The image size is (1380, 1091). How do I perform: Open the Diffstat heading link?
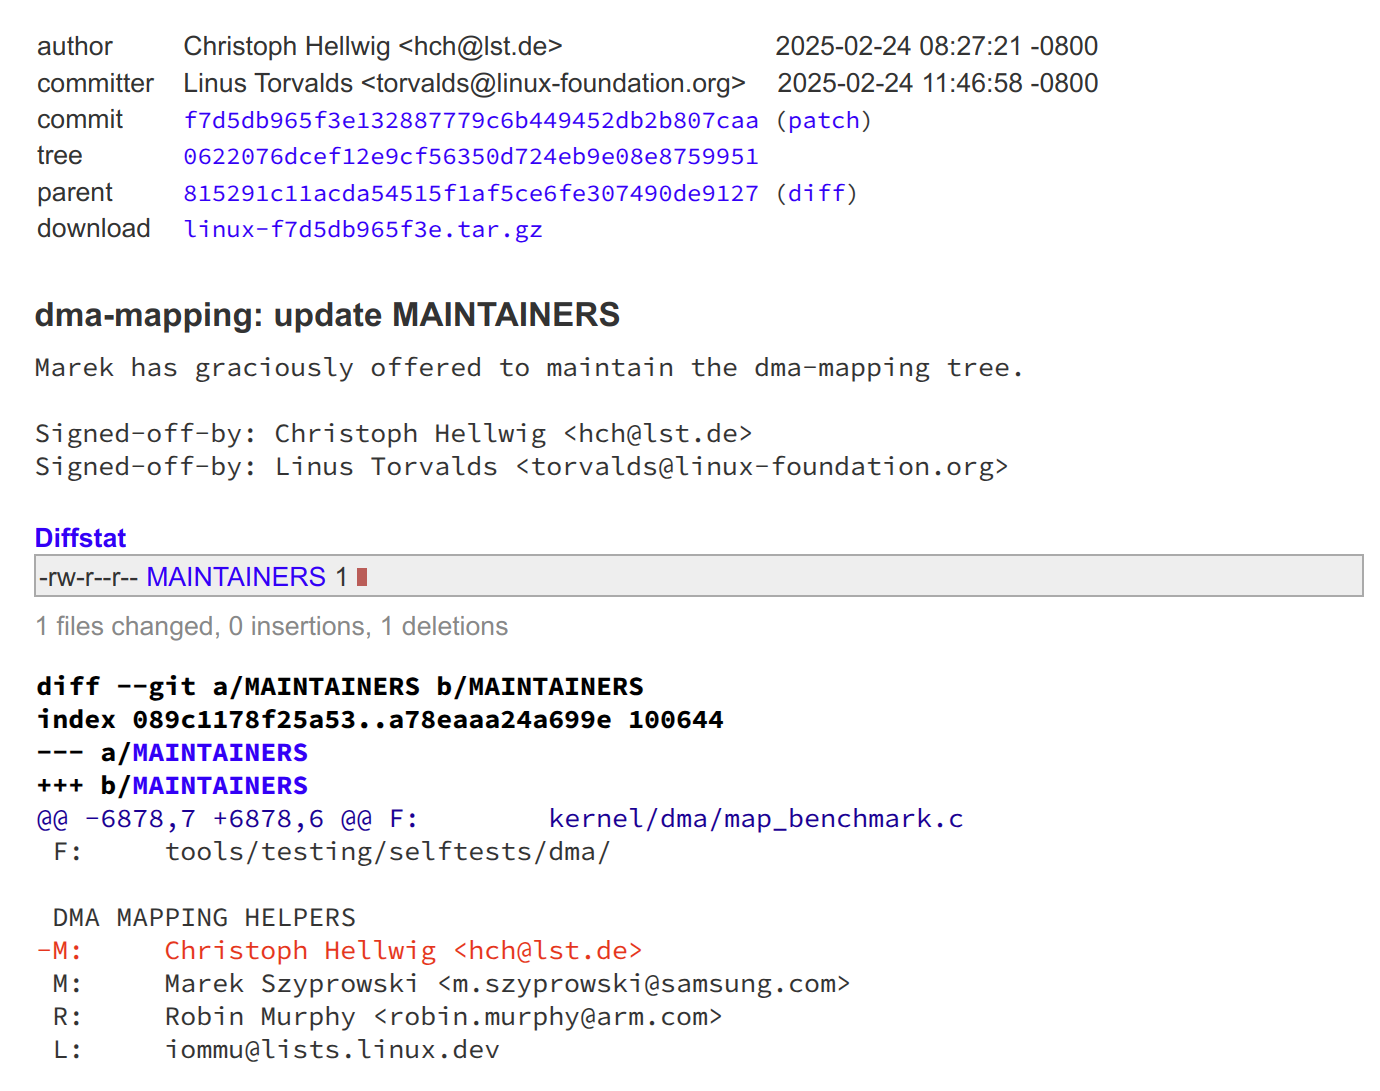click(x=80, y=538)
